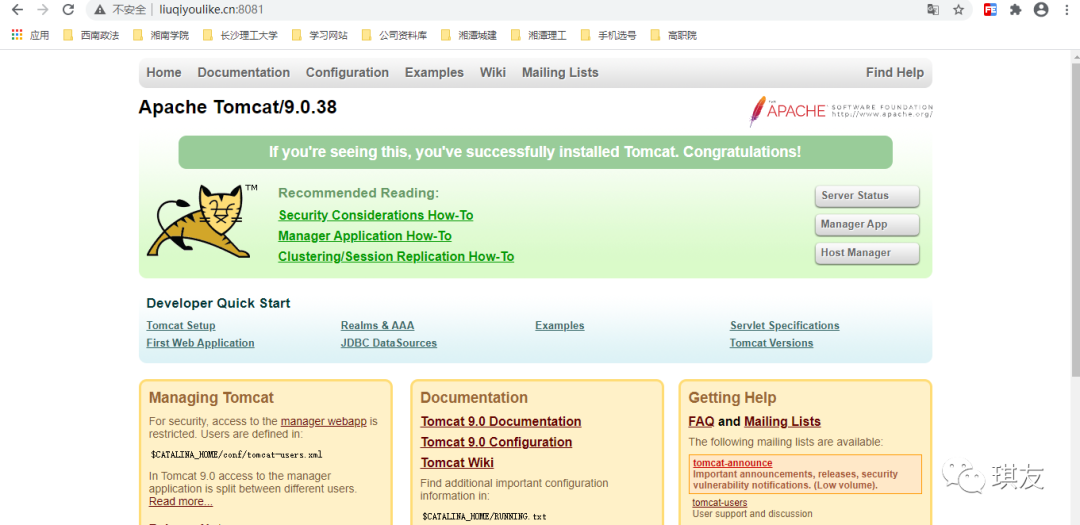Click the $CATALINA_HOME/conf/tomcat-users.xml path text
This screenshot has height=525, width=1080.
[236, 455]
